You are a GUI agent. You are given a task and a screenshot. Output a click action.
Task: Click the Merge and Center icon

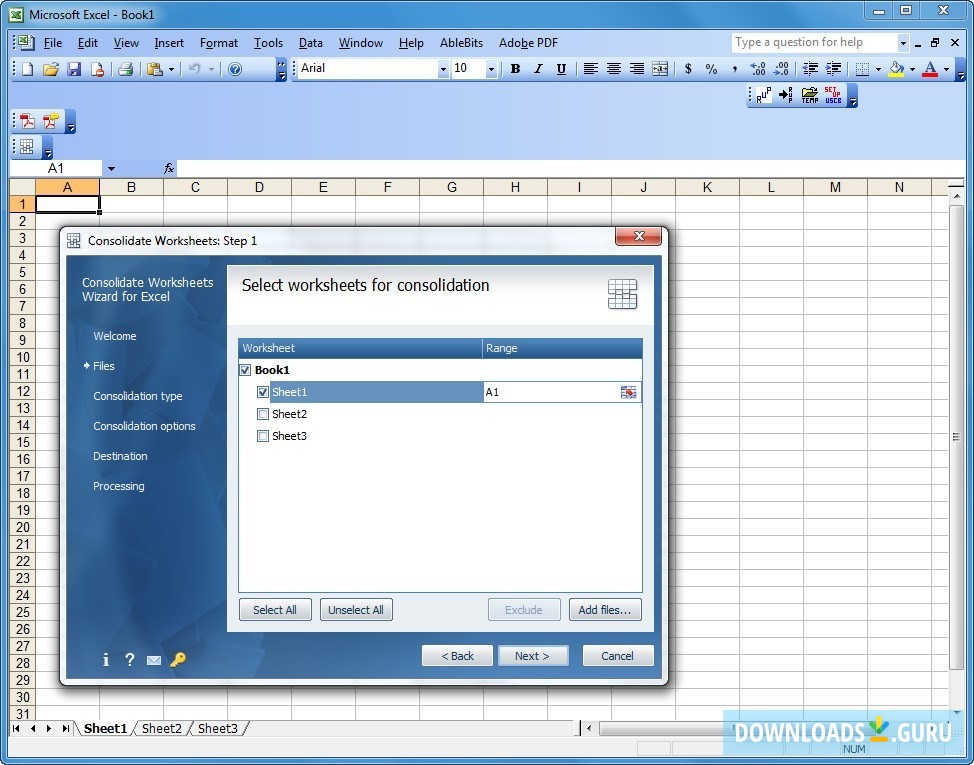click(660, 69)
